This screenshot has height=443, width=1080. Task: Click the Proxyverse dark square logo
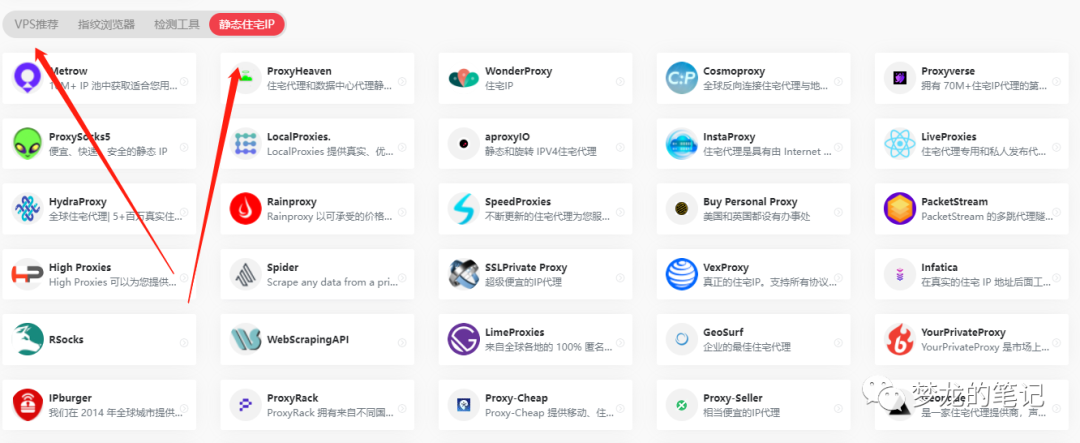pyautogui.click(x=900, y=78)
